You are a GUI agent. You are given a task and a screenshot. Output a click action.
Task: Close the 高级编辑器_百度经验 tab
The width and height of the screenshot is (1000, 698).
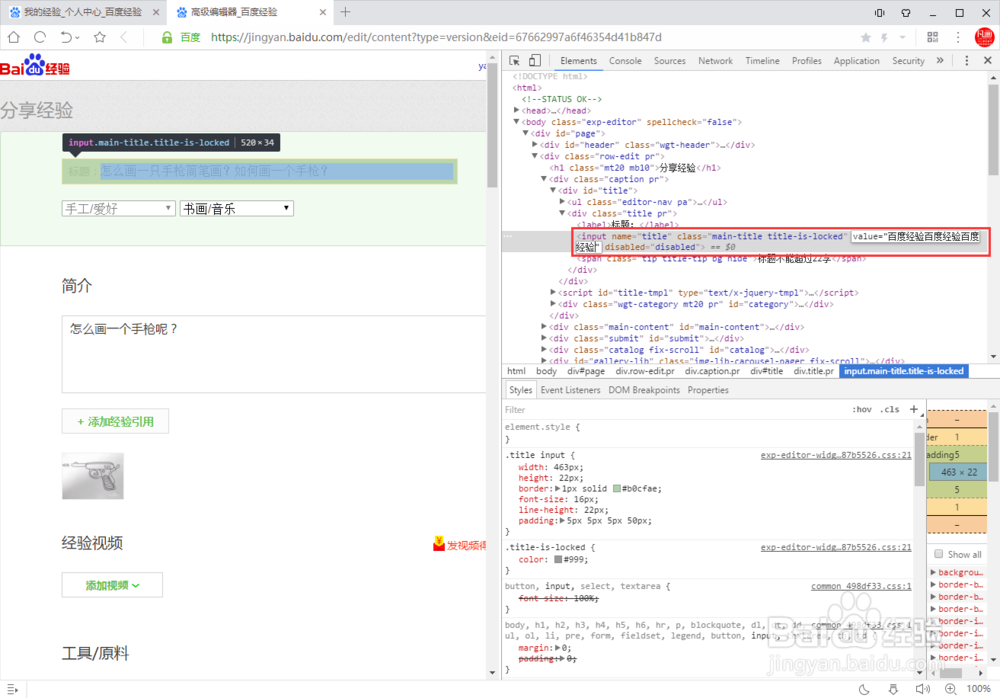click(323, 11)
